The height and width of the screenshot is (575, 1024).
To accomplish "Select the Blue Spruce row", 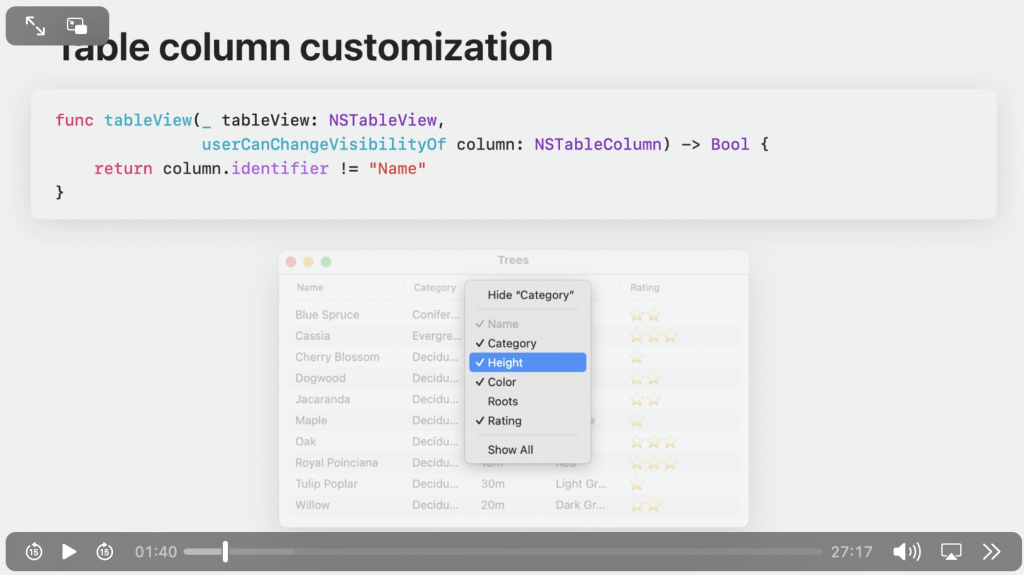I will [x=327, y=315].
